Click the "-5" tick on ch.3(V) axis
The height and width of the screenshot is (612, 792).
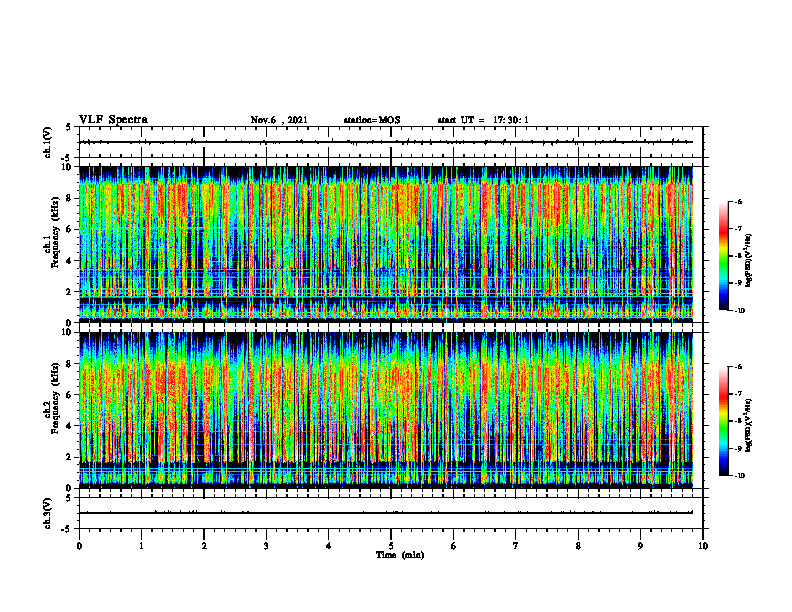[67, 529]
